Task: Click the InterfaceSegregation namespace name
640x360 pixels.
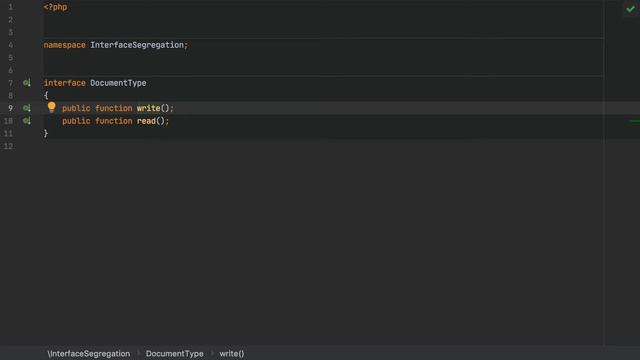Action: (x=137, y=45)
